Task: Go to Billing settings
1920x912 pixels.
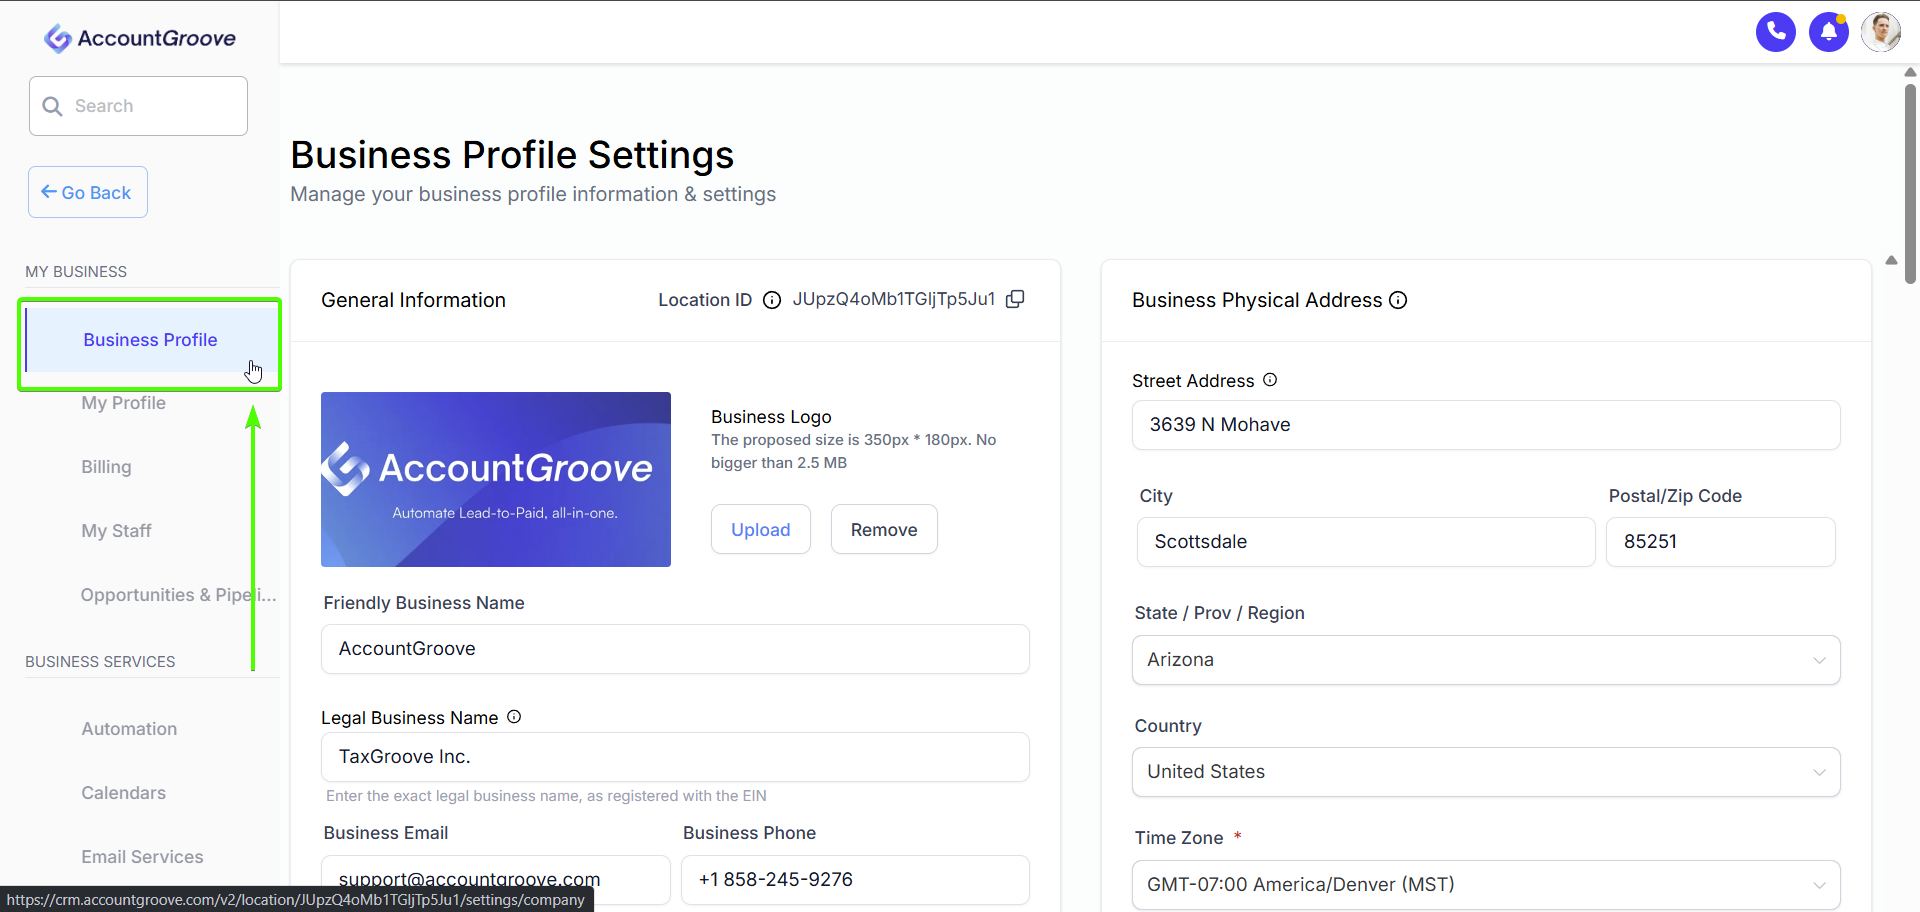Action: pyautogui.click(x=106, y=467)
